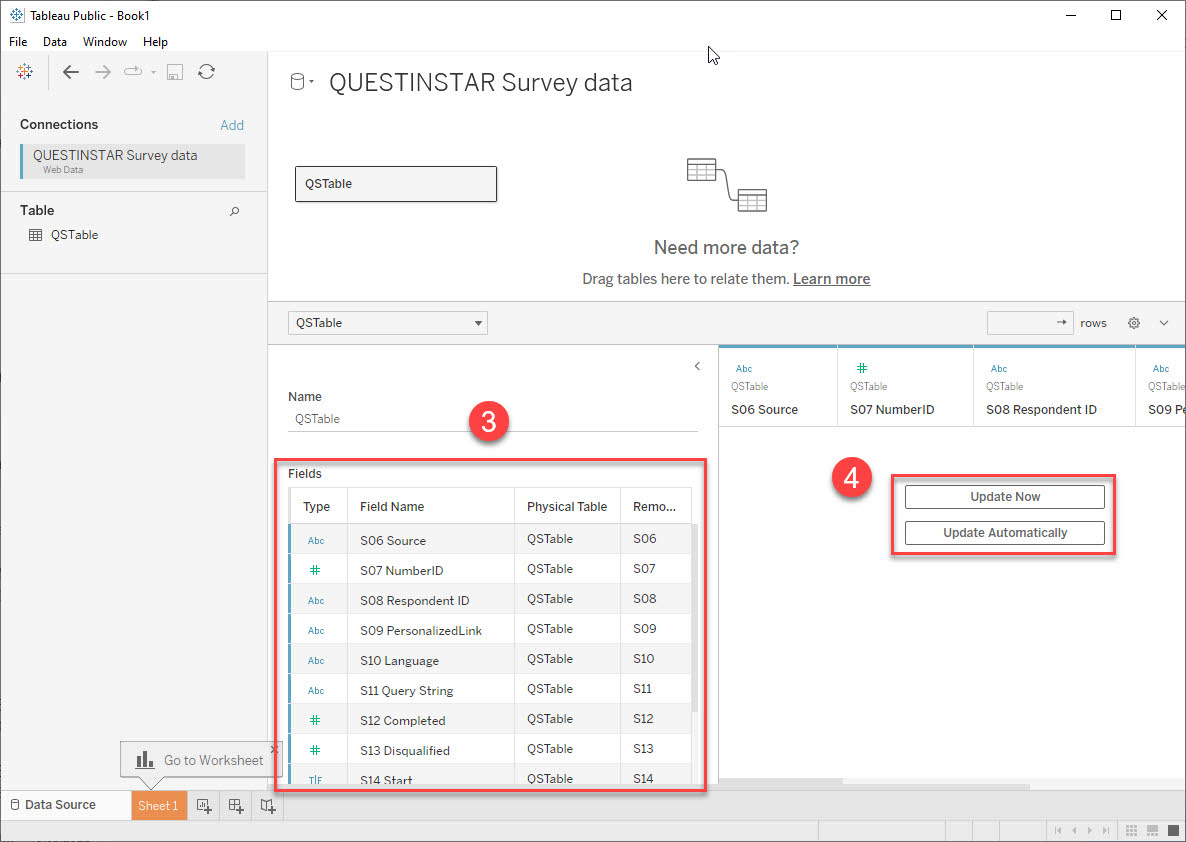Click the save icon in the toolbar
Viewport: 1186px width, 842px height.
[175, 72]
